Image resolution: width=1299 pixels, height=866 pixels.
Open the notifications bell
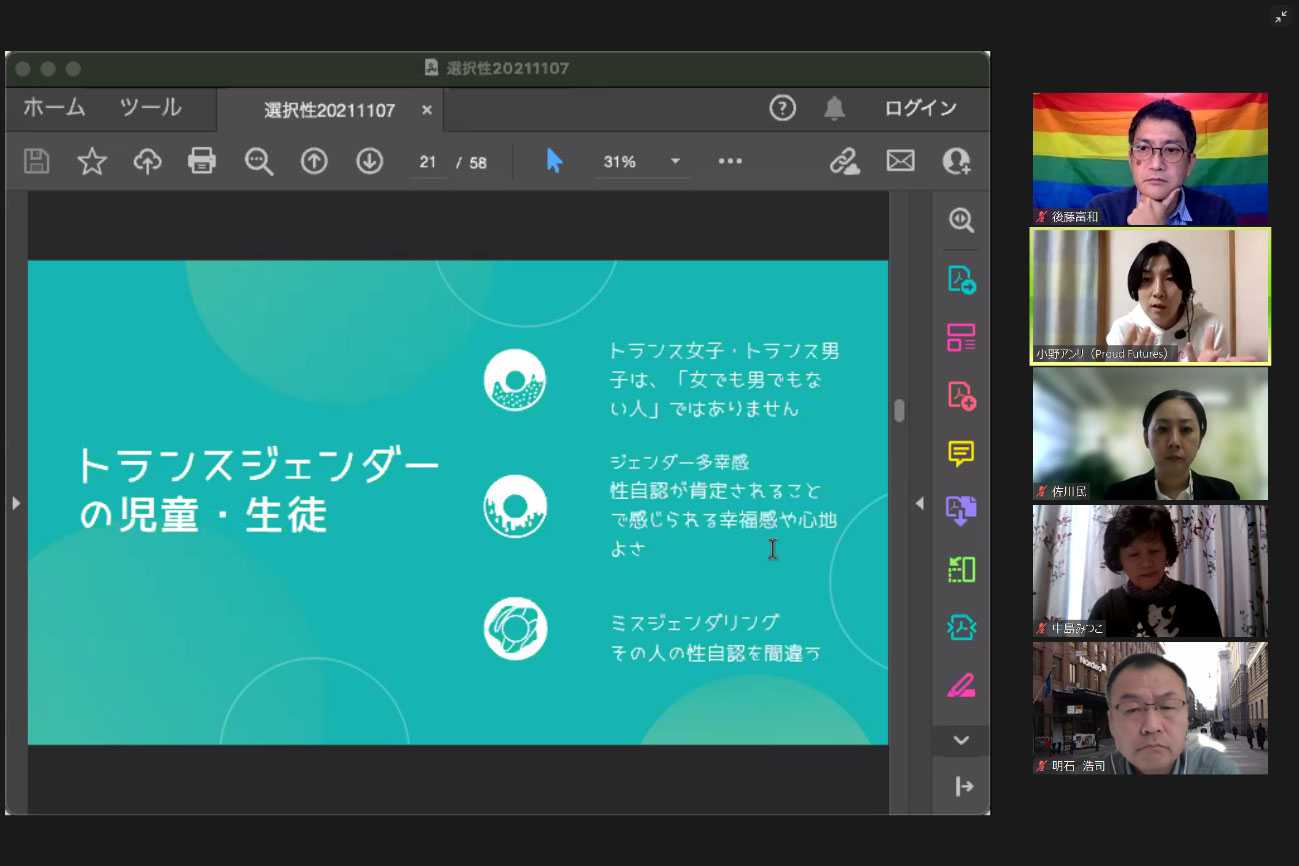pyautogui.click(x=834, y=108)
